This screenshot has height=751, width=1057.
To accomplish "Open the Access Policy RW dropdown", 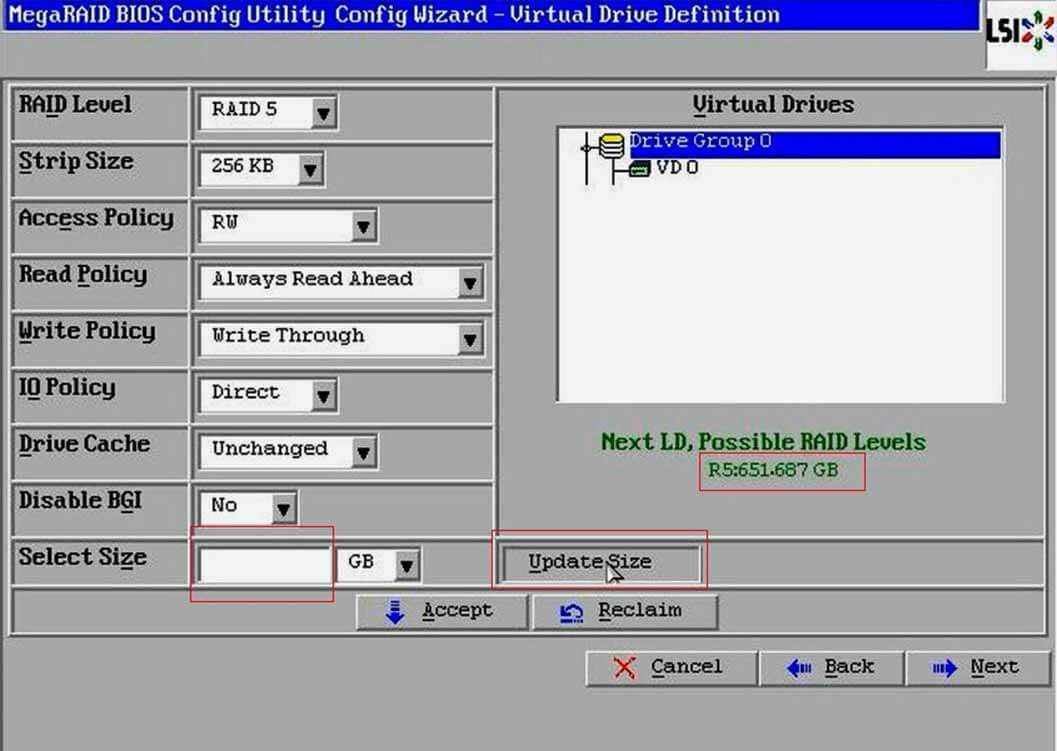I will click(363, 226).
